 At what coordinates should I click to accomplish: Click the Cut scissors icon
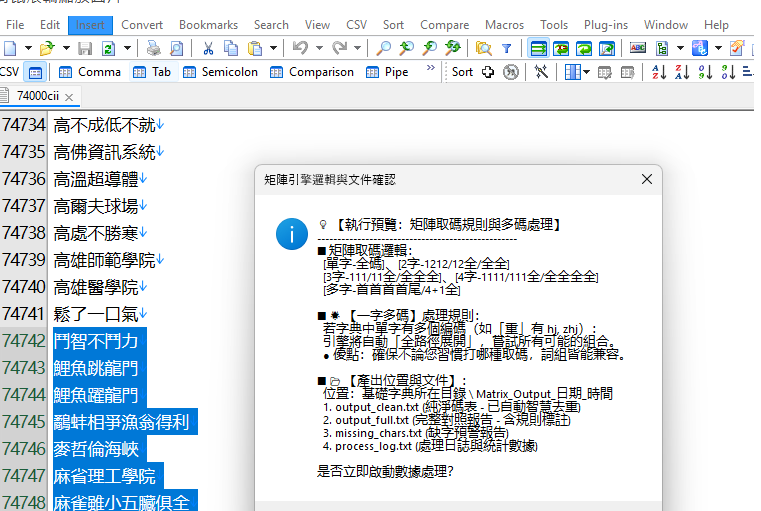tap(208, 47)
